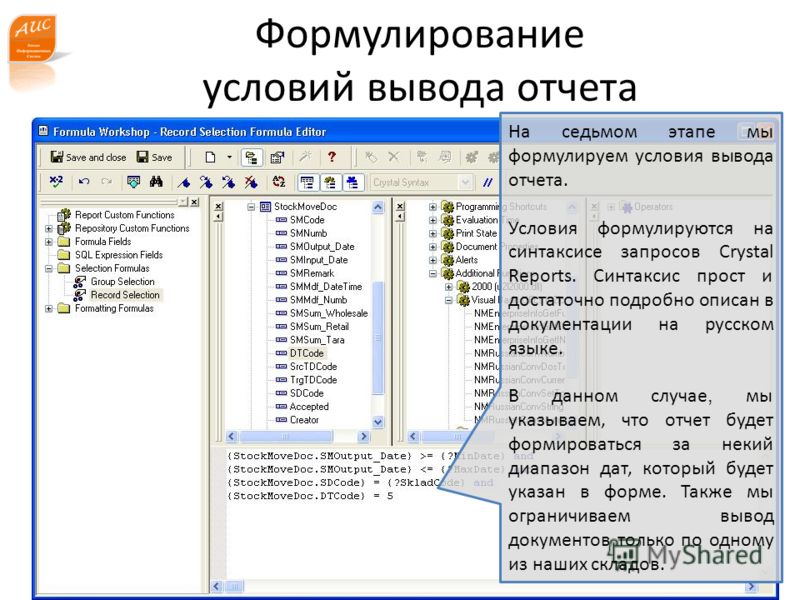Select the SMSum_Wholesale field
This screenshot has height=600, width=800.
[x=329, y=313]
